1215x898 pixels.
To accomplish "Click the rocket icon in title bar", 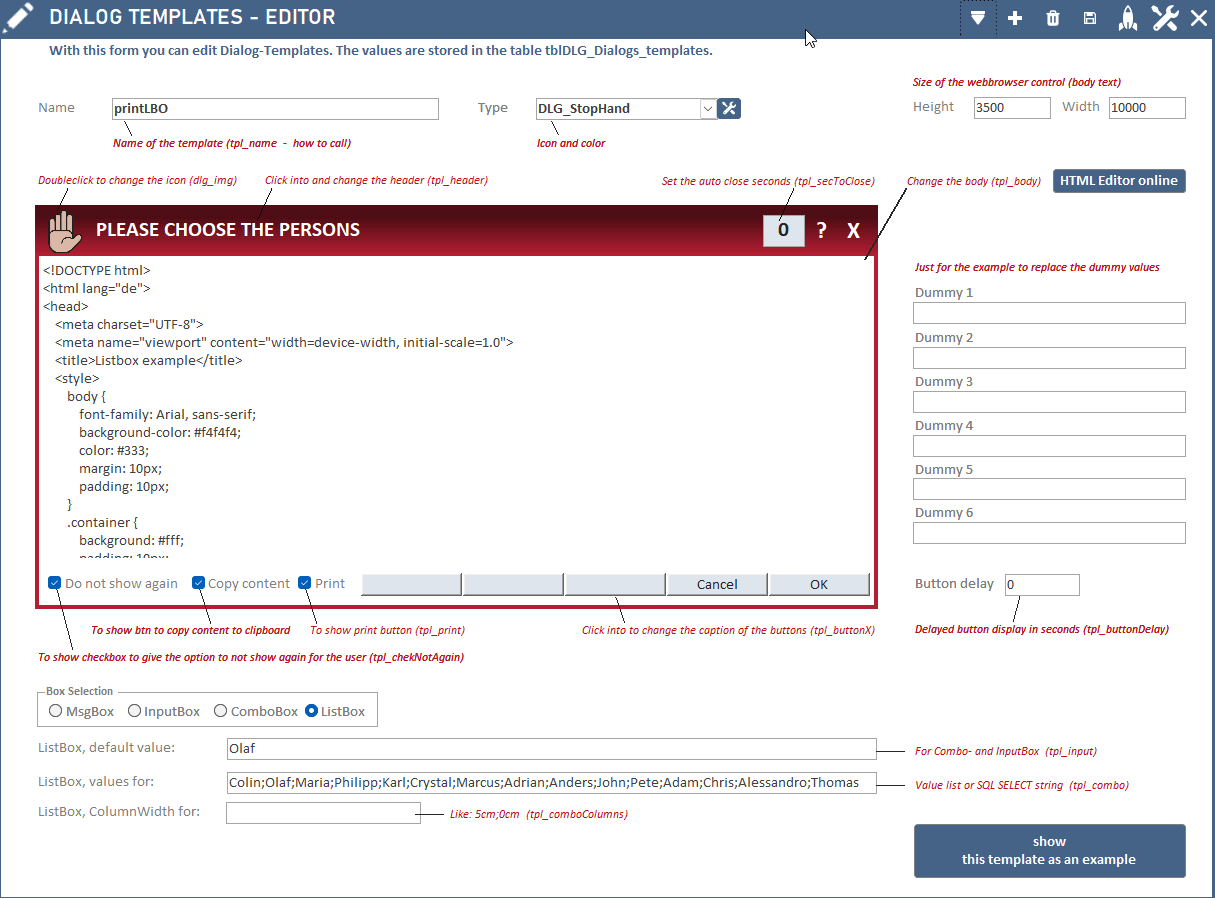I will click(1127, 18).
